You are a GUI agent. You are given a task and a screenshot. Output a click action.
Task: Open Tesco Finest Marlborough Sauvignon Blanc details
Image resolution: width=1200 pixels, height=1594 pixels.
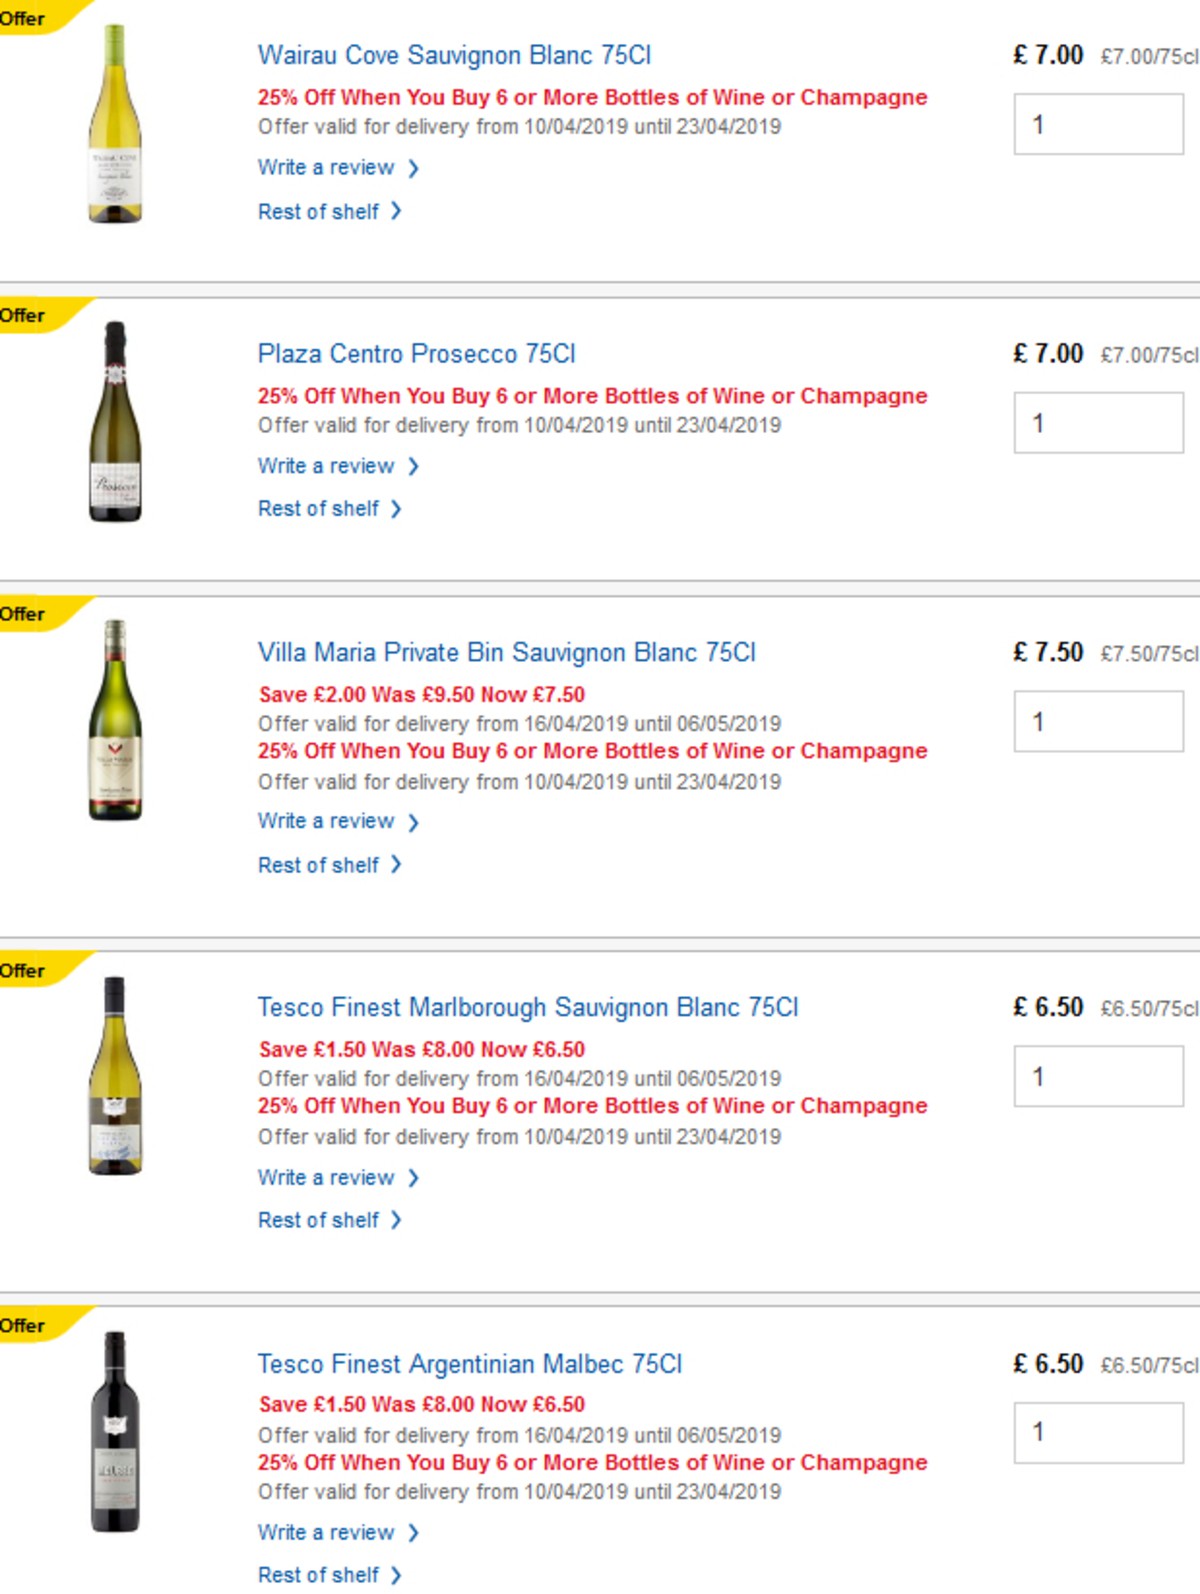528,1009
